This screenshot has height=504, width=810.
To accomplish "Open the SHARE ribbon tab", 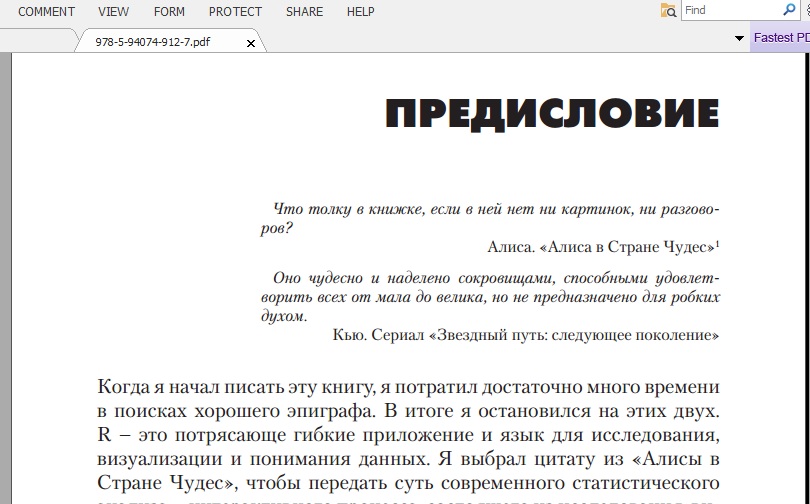I will 304,11.
